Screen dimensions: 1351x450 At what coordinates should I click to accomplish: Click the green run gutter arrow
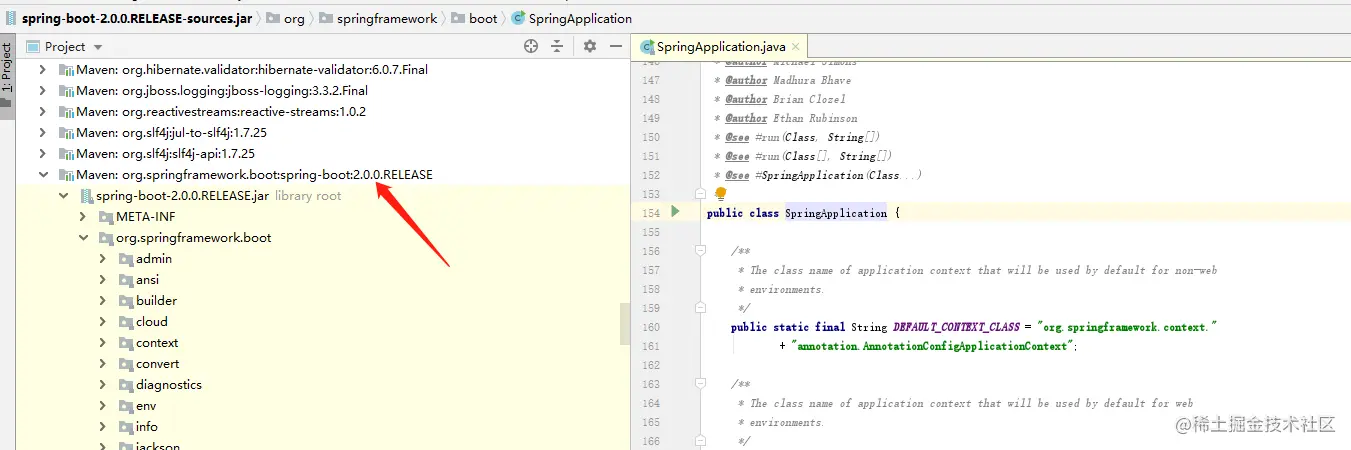pyautogui.click(x=676, y=212)
